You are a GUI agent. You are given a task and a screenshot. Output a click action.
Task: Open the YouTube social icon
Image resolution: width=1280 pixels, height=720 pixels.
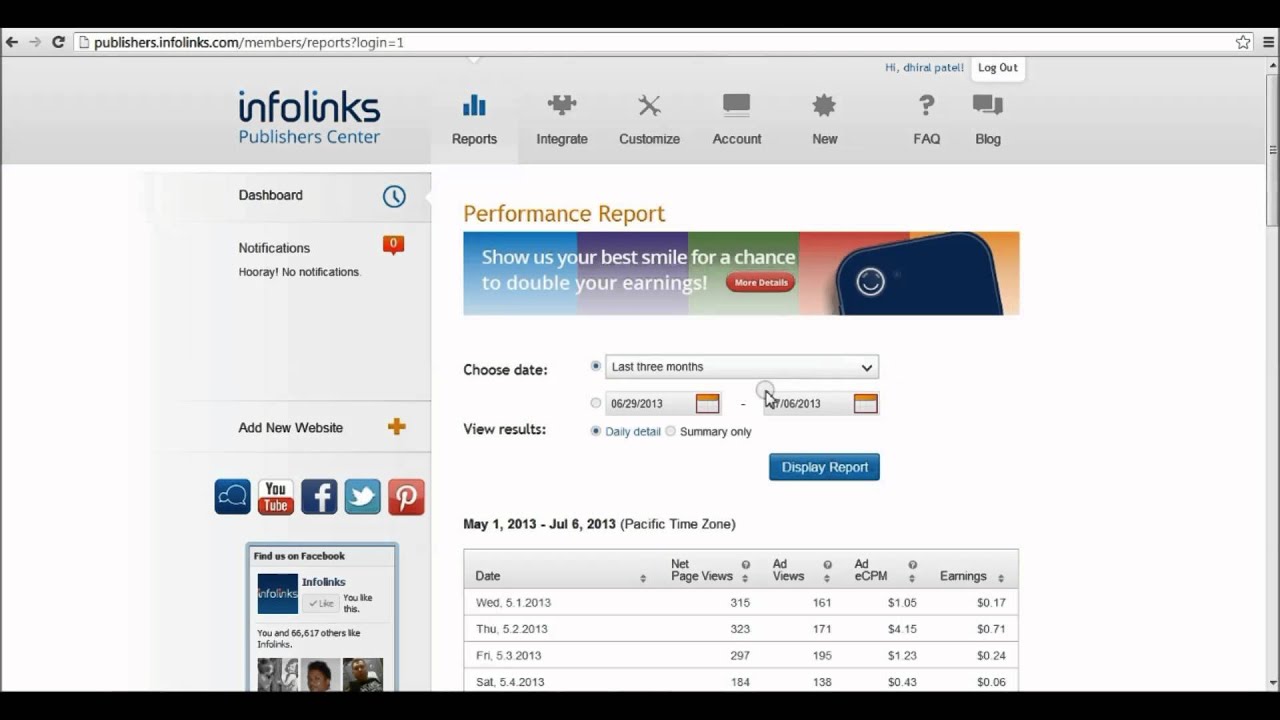276,497
